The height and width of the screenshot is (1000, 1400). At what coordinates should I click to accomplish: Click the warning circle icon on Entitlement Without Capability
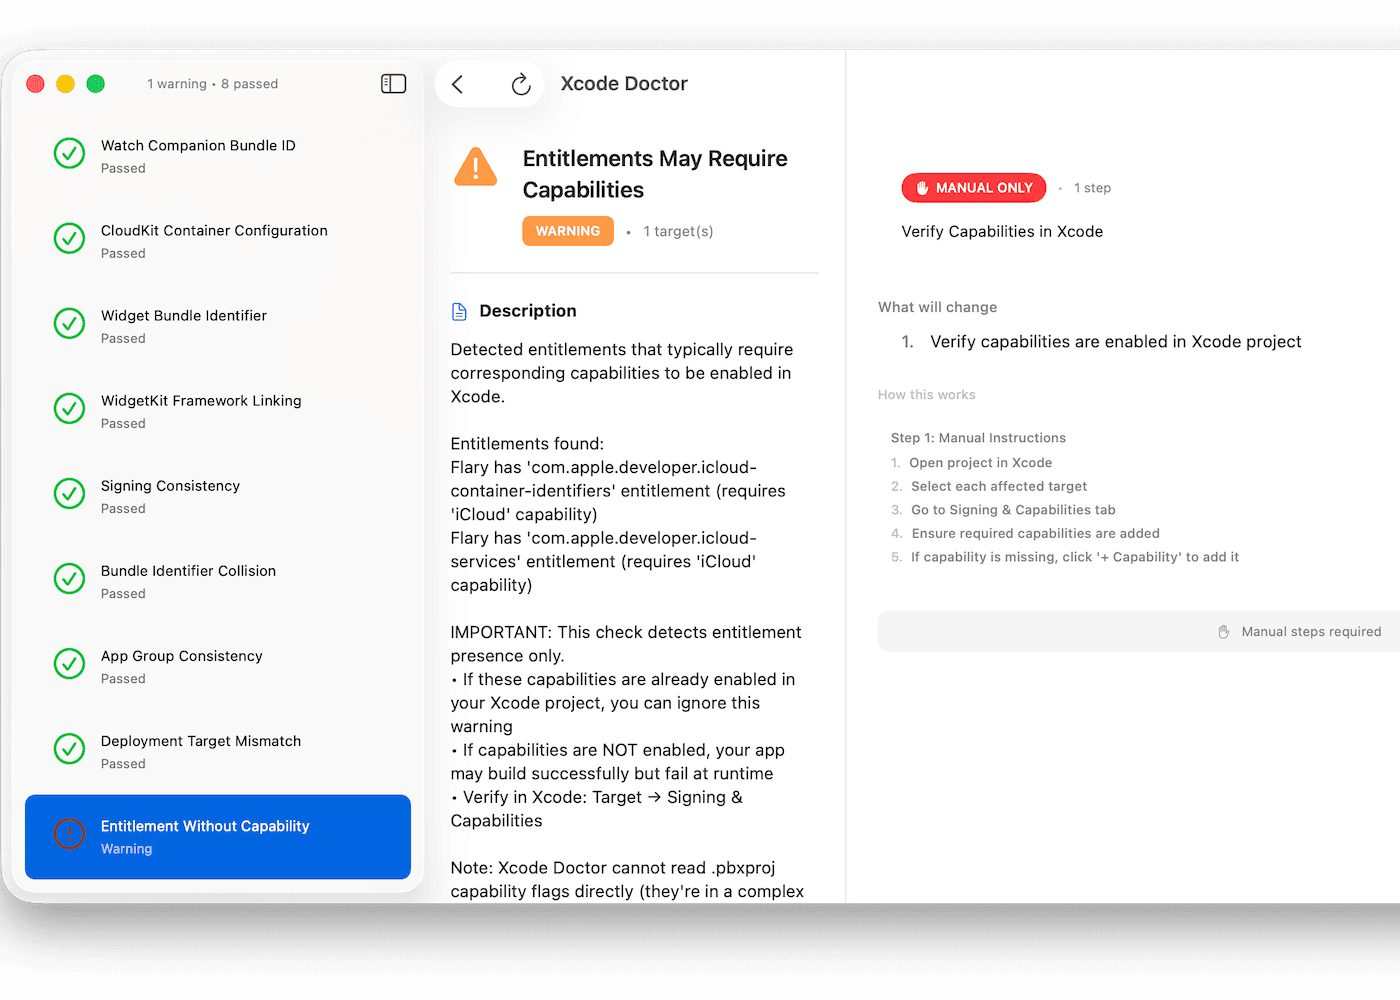coord(69,834)
